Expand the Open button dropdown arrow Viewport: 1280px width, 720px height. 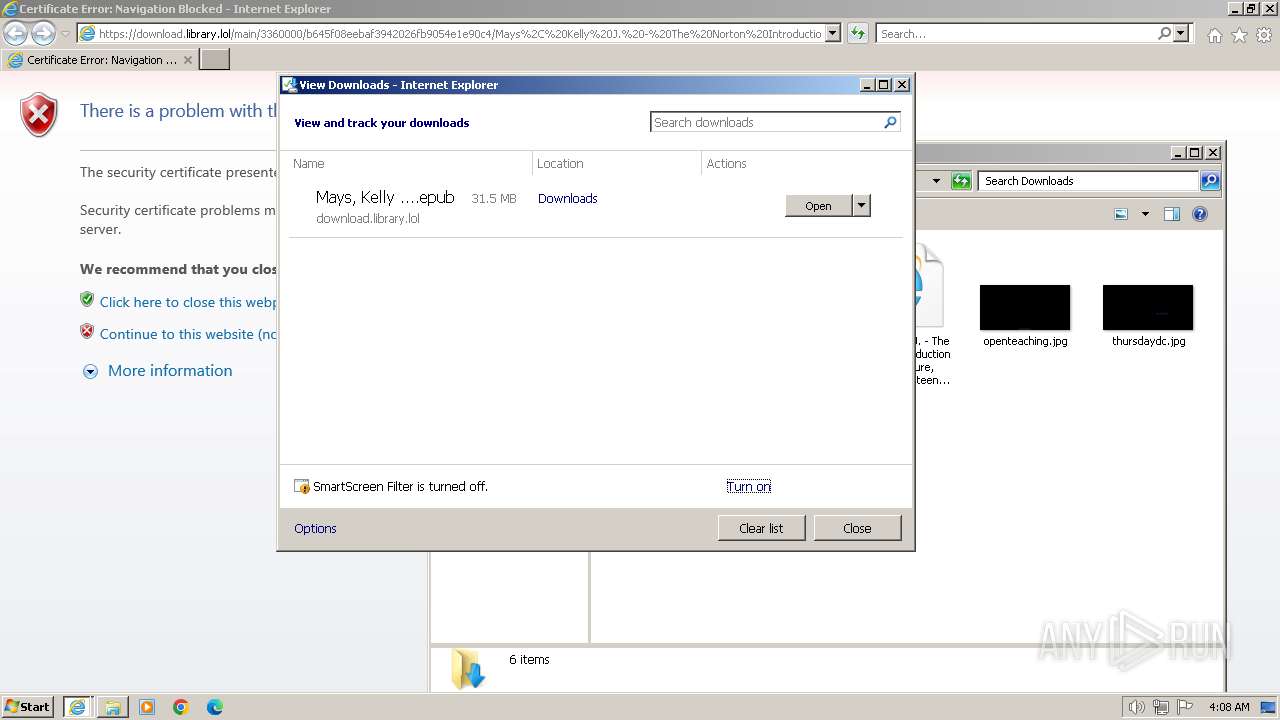pos(861,206)
